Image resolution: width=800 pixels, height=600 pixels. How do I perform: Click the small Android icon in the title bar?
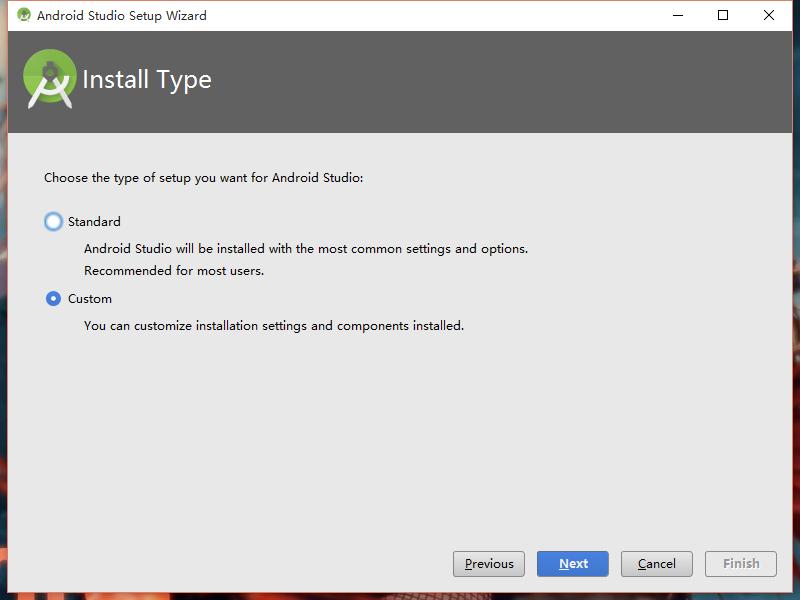pyautogui.click(x=24, y=16)
